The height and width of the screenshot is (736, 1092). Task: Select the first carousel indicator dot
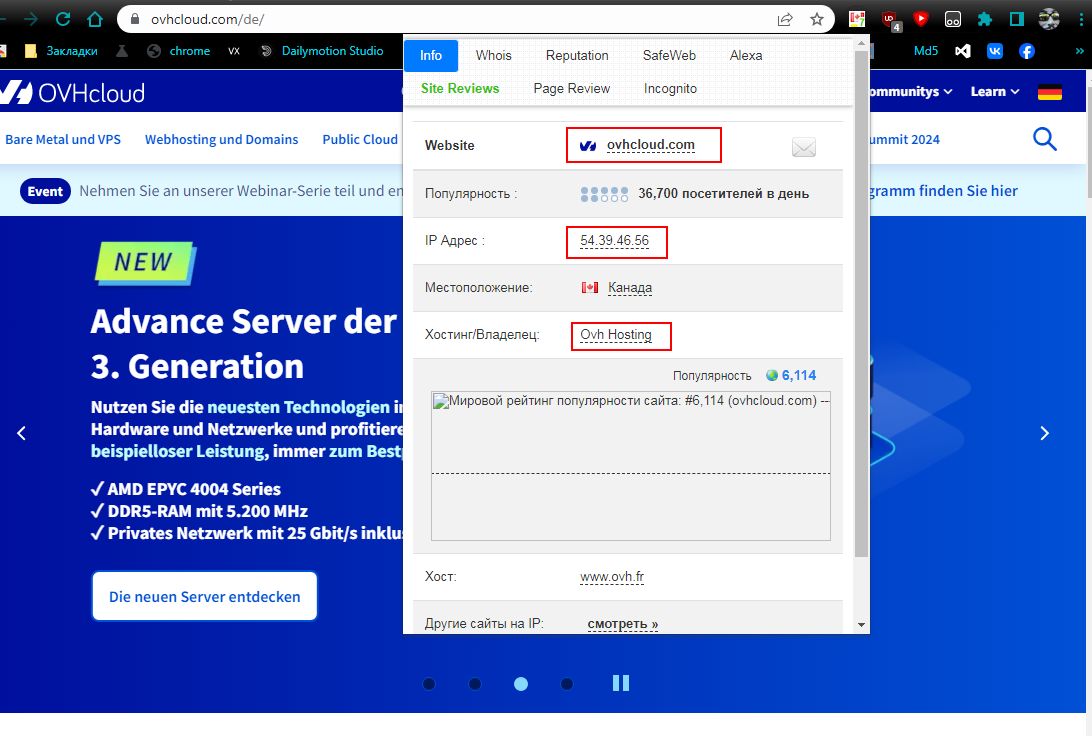[429, 684]
